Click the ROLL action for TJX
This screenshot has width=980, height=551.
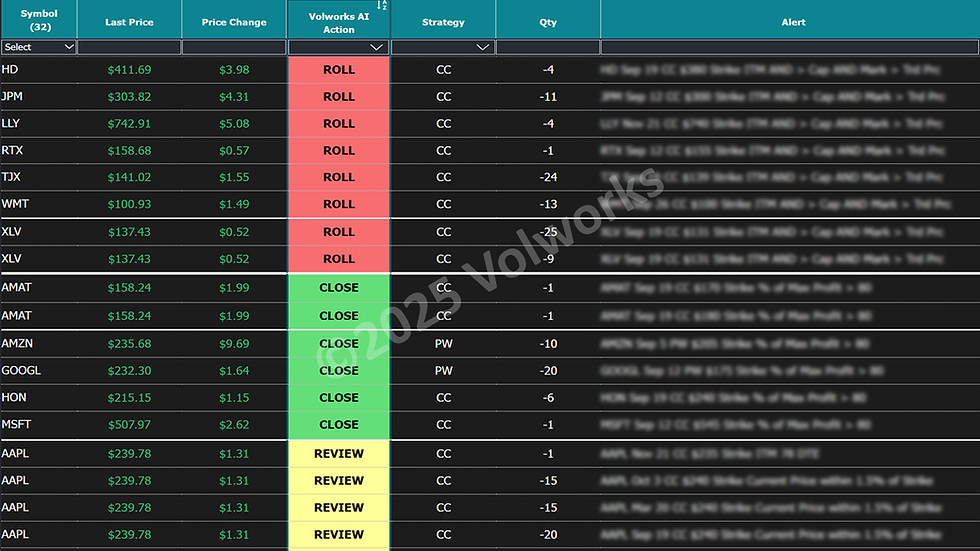339,177
